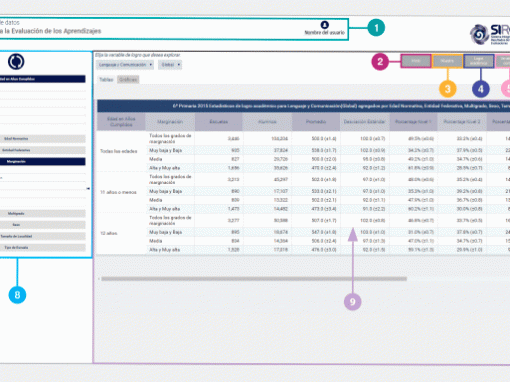The width and height of the screenshot is (510, 382).
Task: Click the horizontal scrollbar below the table
Action: point(254,279)
